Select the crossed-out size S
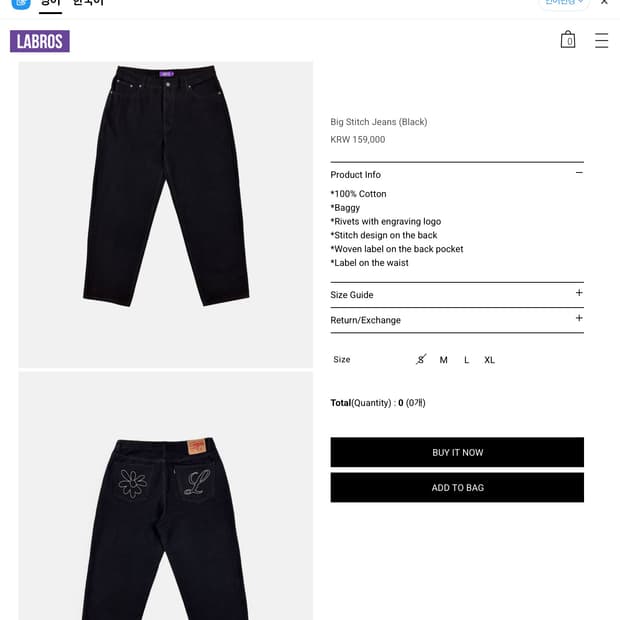620x620 pixels. [x=421, y=359]
